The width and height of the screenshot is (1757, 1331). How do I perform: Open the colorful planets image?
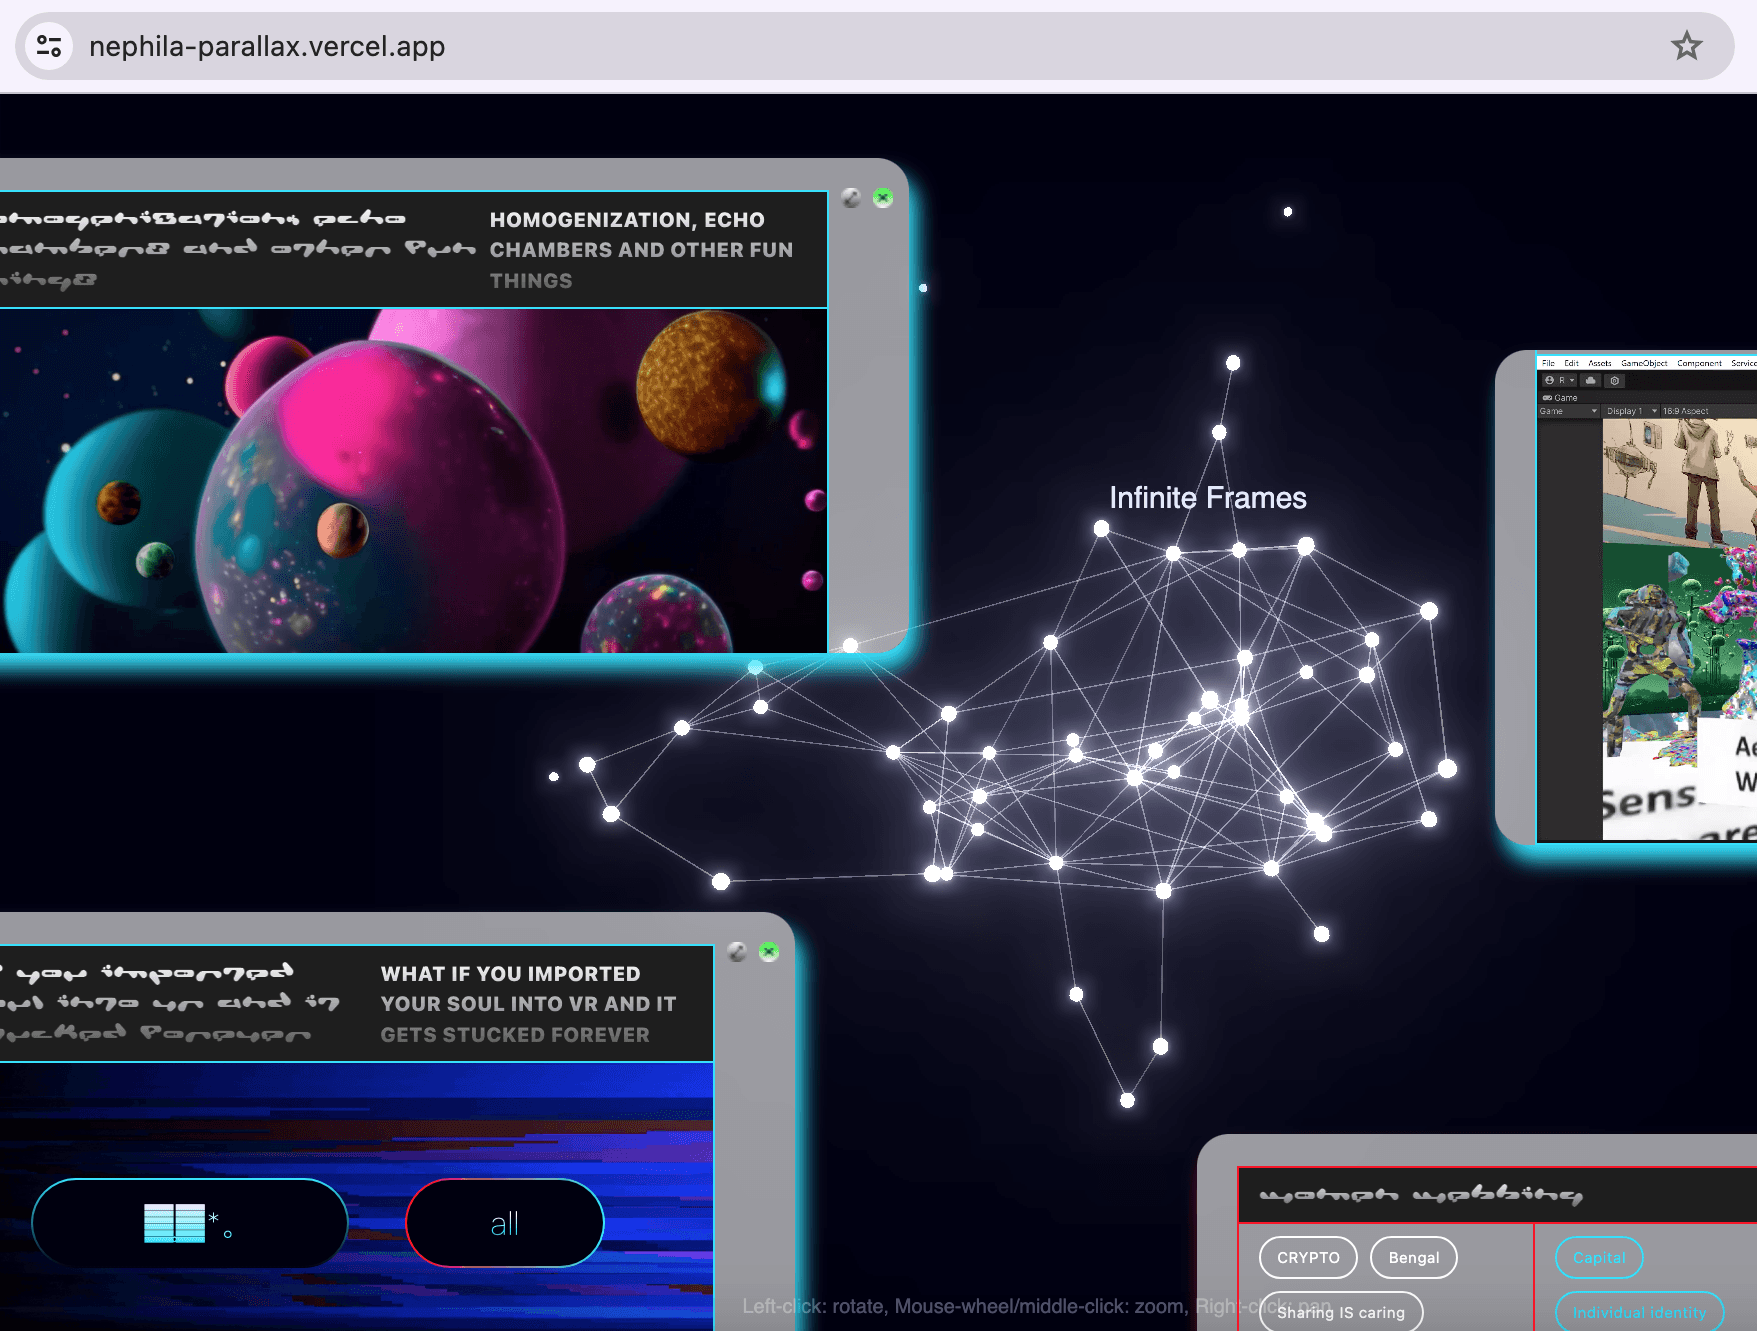(x=413, y=481)
